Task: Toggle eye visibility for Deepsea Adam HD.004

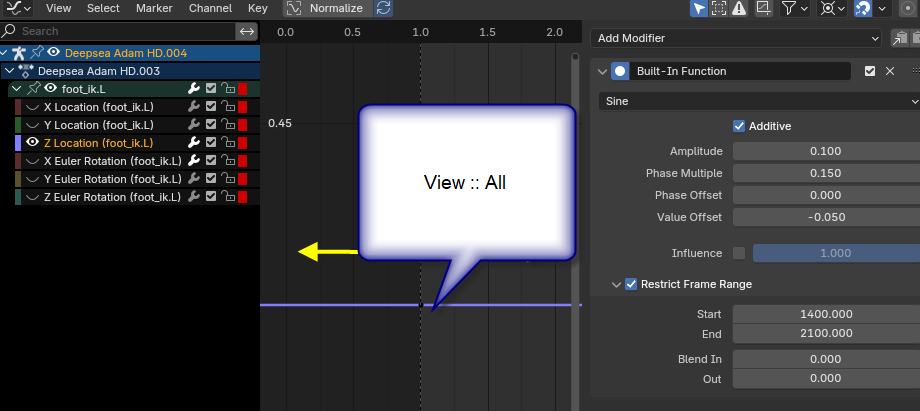Action: point(53,52)
